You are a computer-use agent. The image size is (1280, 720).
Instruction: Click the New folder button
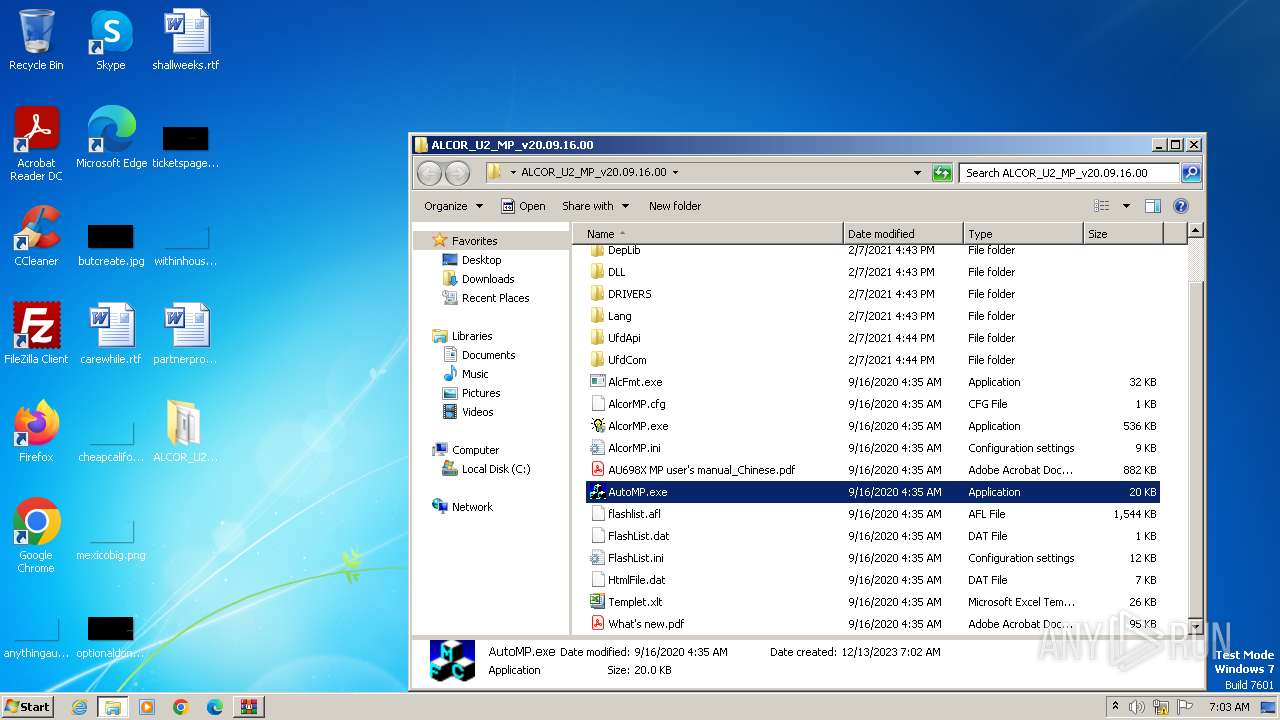click(x=675, y=206)
